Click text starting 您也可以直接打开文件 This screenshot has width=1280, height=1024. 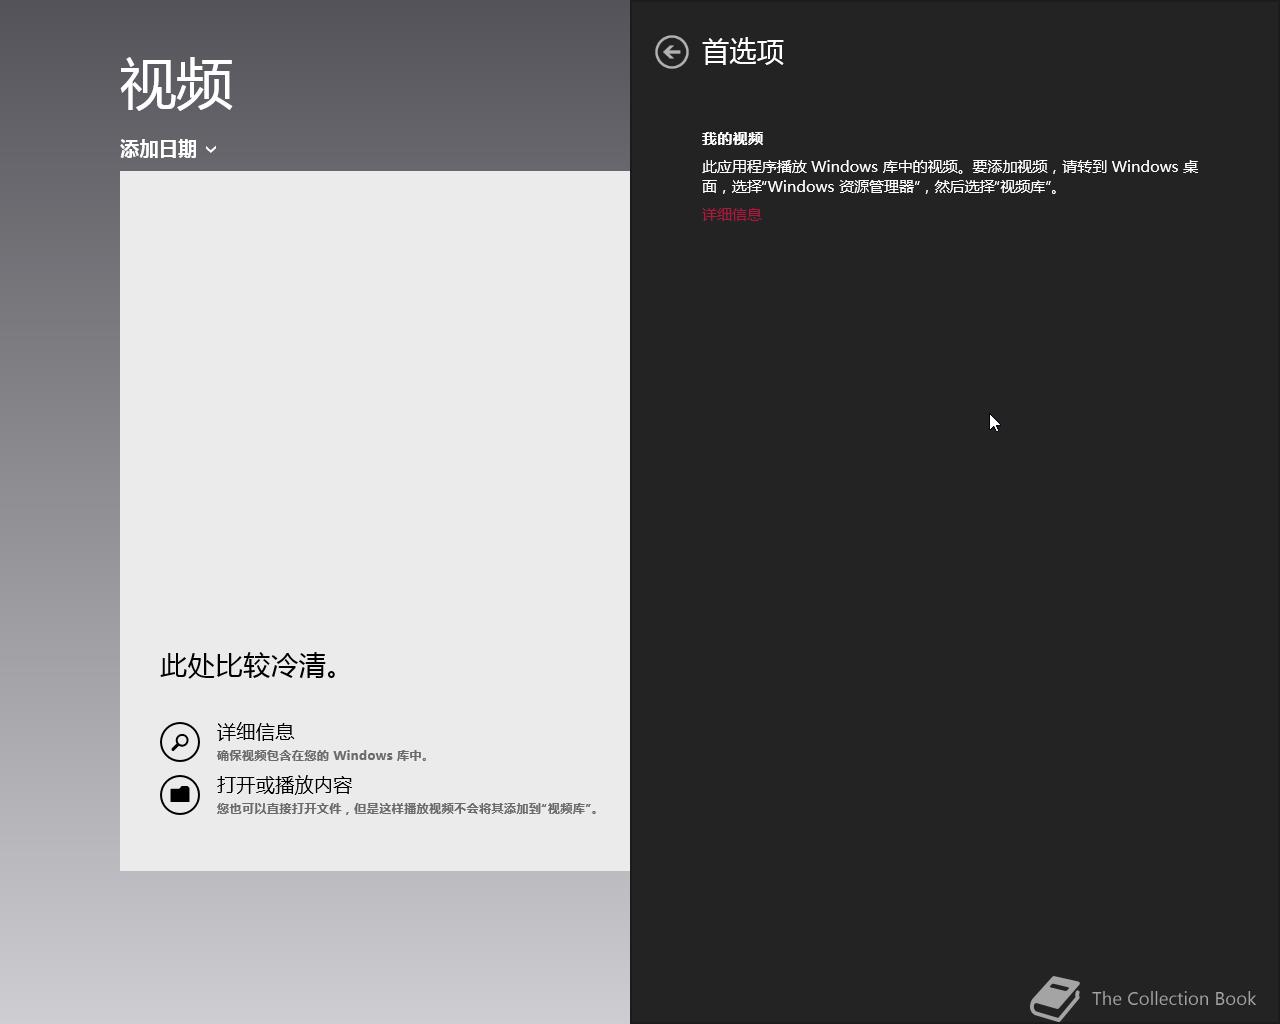[409, 809]
